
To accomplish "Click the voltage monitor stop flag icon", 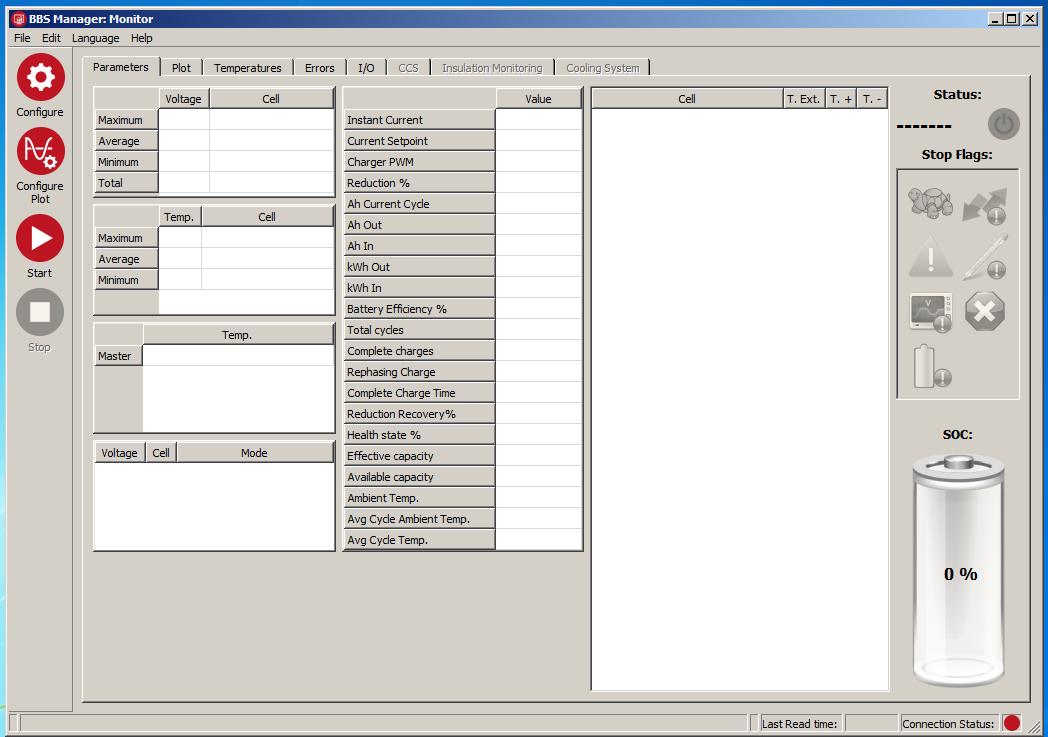I will point(928,311).
